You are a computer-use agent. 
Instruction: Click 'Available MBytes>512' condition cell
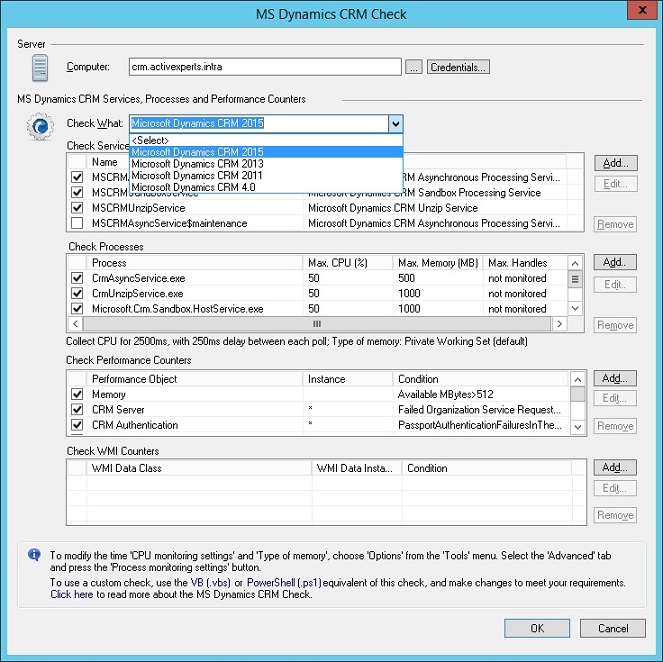[446, 394]
